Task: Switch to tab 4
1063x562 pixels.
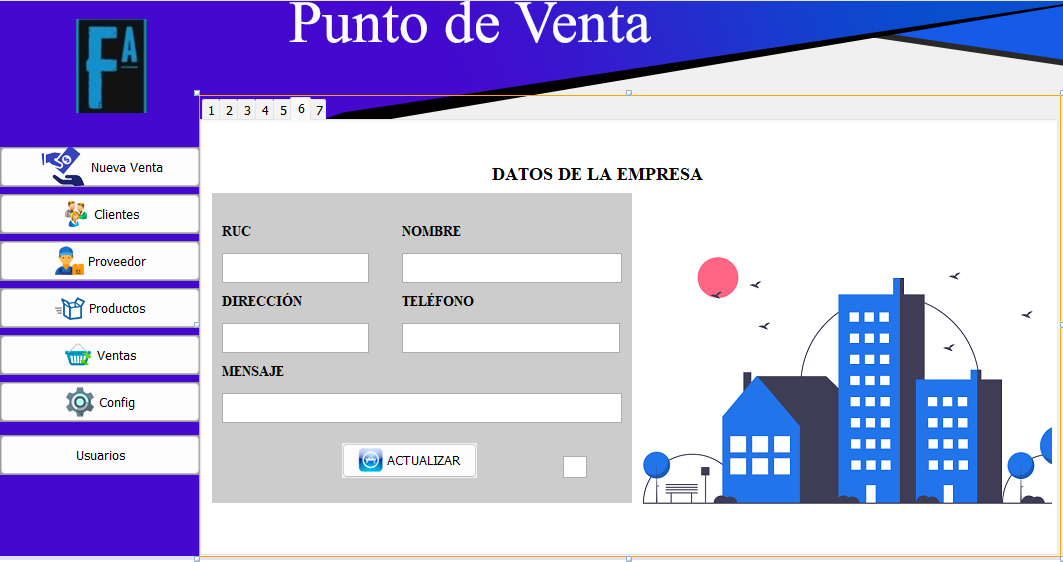Action: pyautogui.click(x=265, y=111)
